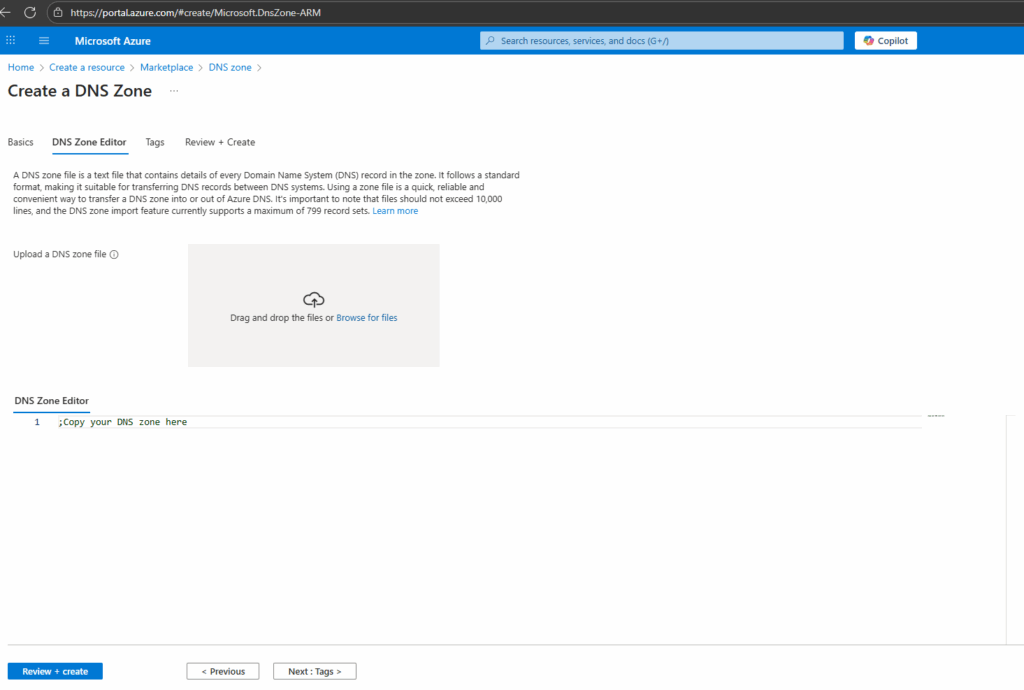Click the Home breadcrumb link
Viewport: 1024px width, 690px height.
pos(21,67)
